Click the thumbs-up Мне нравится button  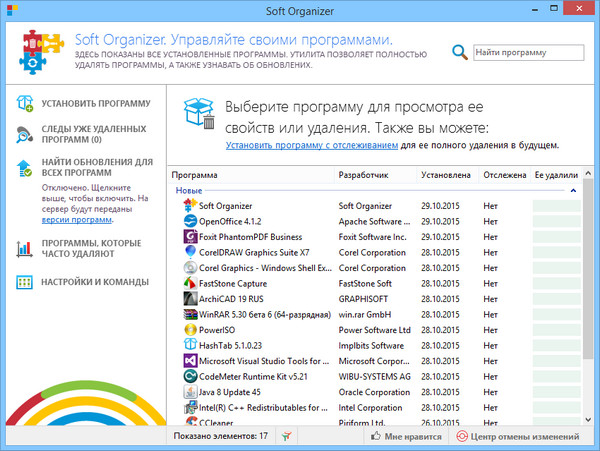[407, 436]
